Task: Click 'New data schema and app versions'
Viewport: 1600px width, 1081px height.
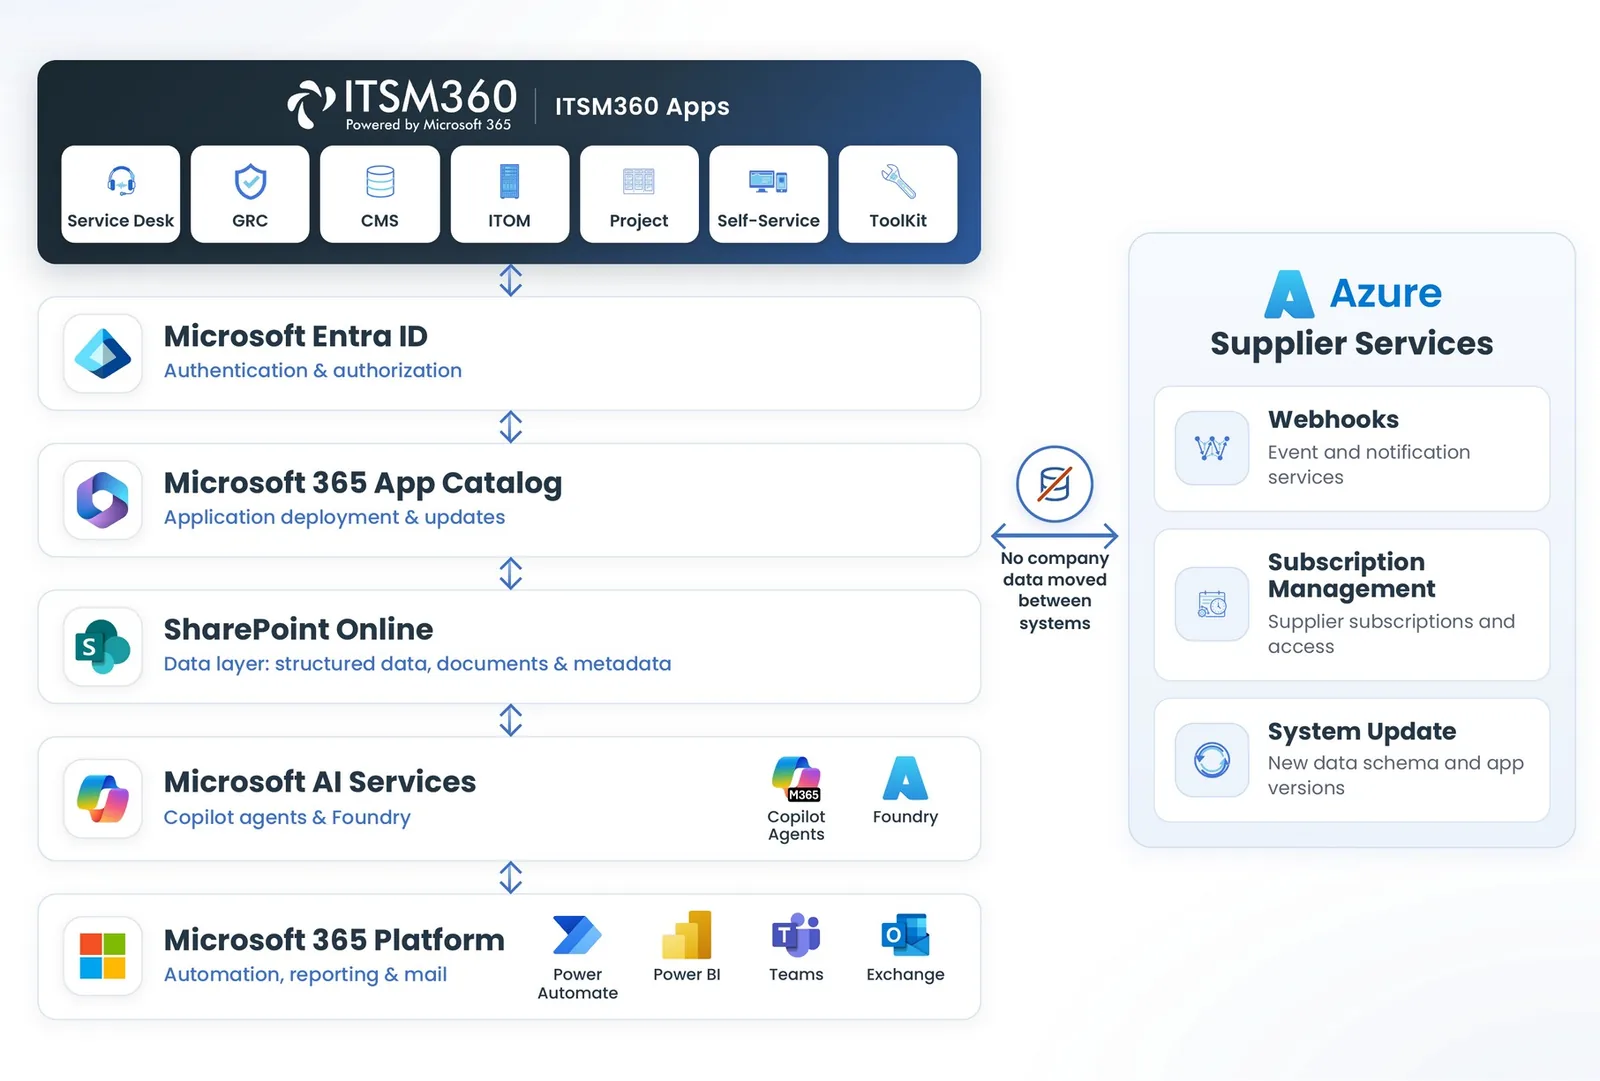Action: click(1396, 775)
